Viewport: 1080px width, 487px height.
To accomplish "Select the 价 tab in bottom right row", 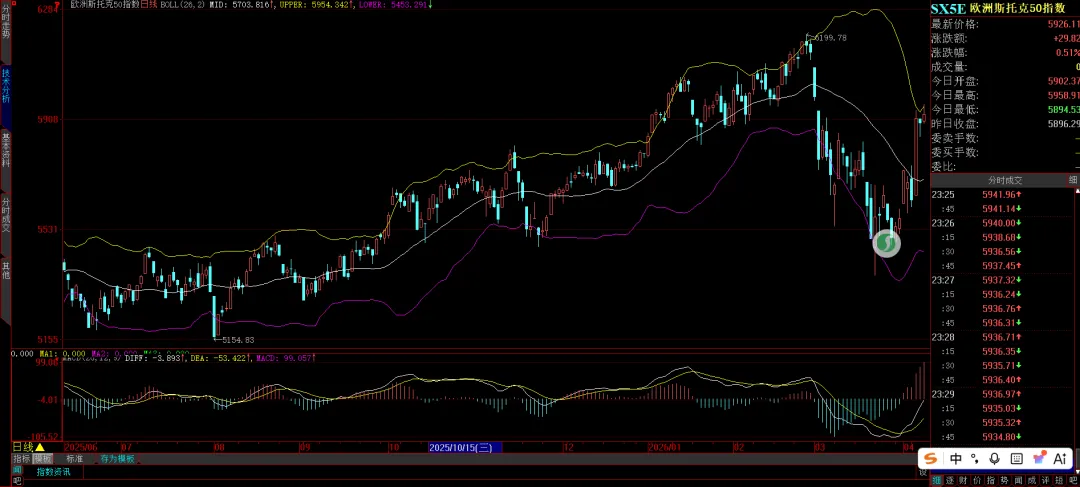I will coord(978,479).
